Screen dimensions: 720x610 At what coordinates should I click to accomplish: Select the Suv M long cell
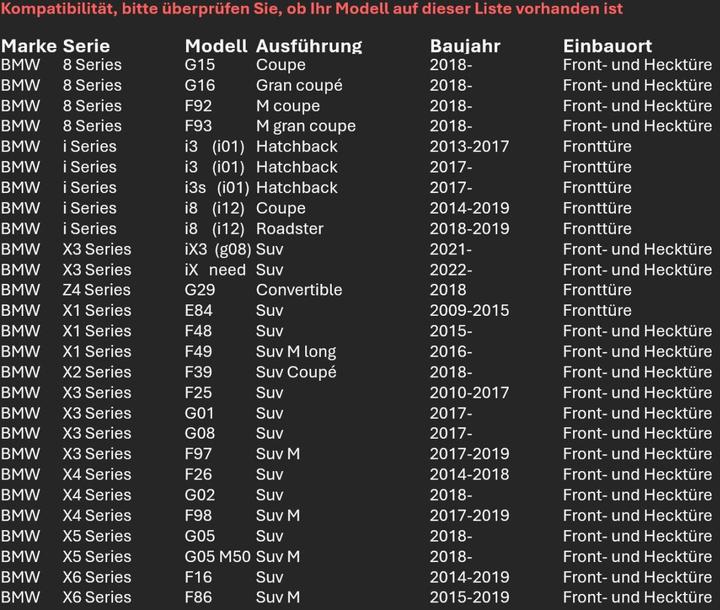pos(296,351)
